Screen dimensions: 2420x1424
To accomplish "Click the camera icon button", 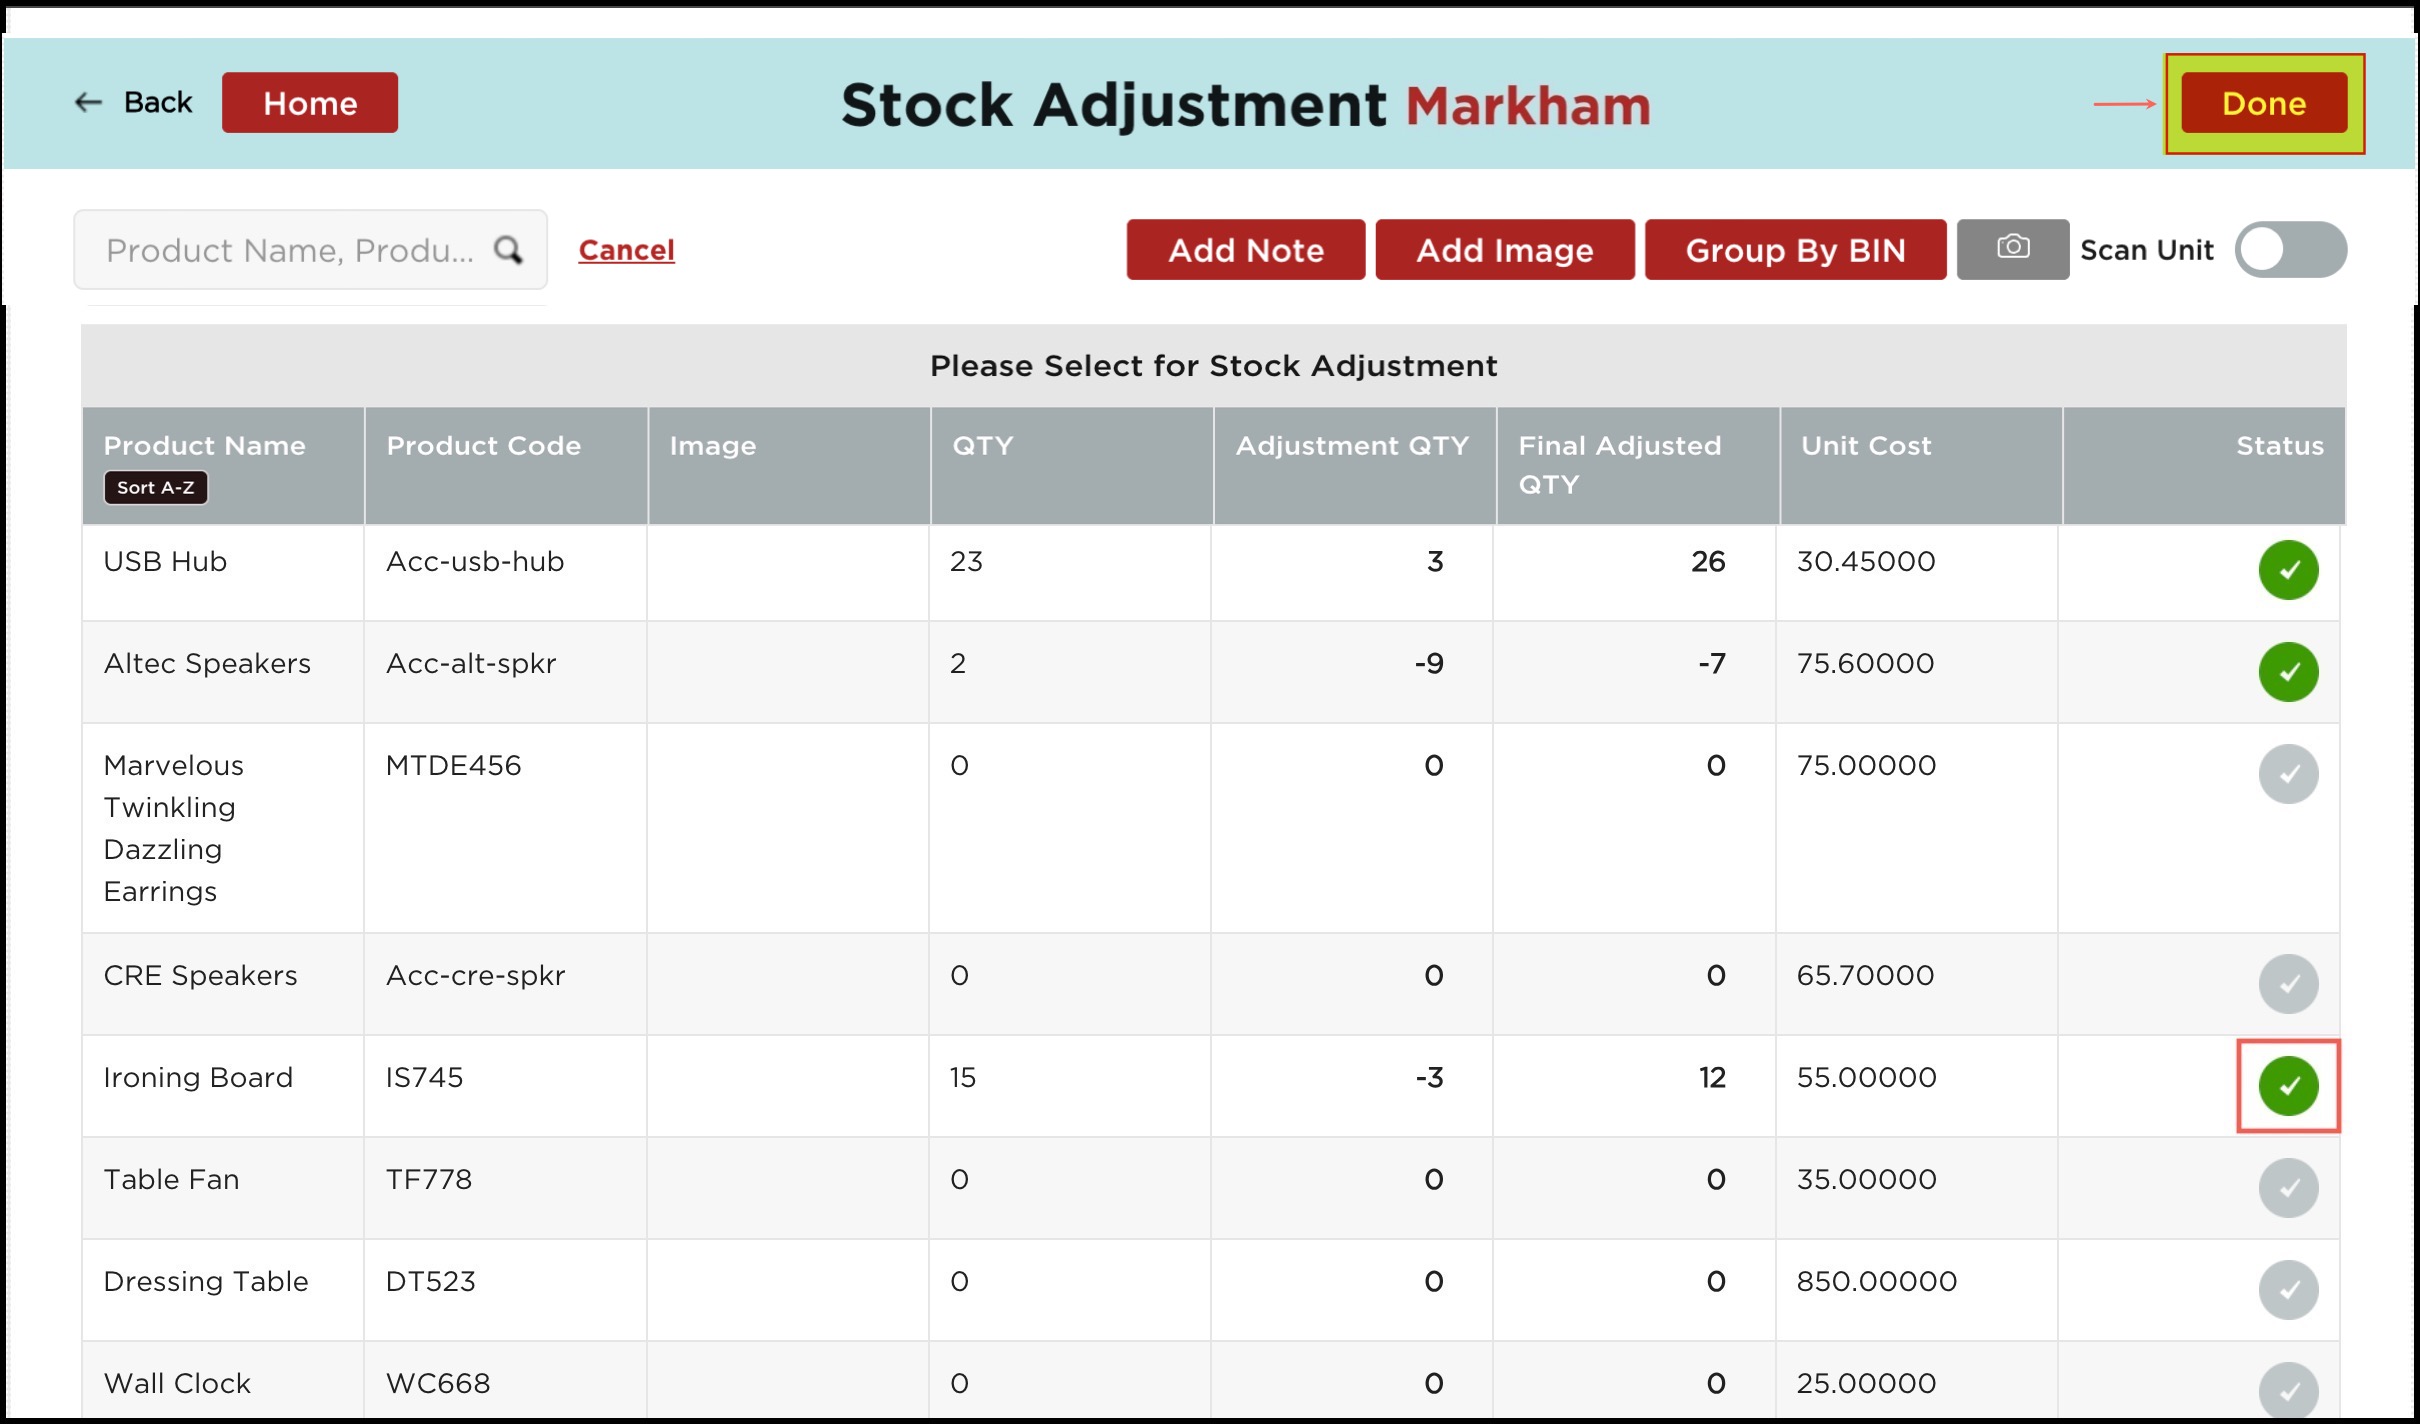I will click(2012, 248).
